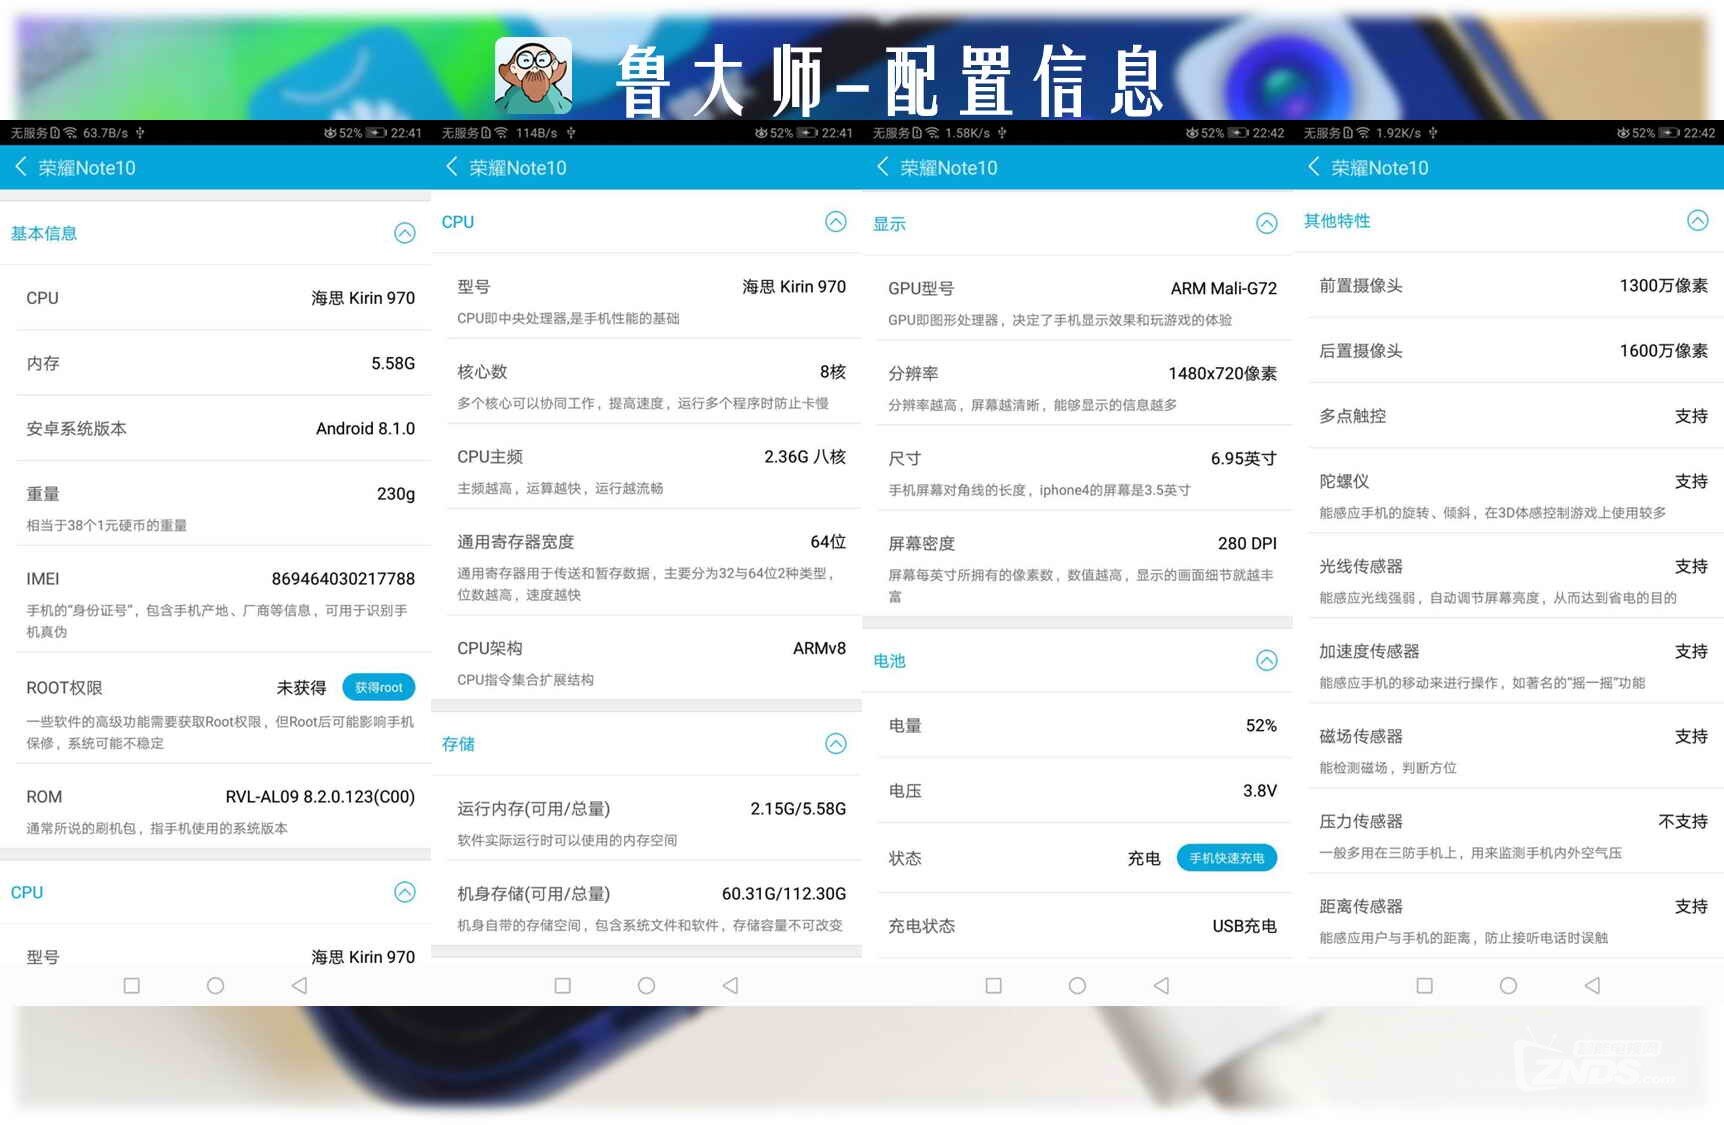Collapse the 基本信息 section

405,233
